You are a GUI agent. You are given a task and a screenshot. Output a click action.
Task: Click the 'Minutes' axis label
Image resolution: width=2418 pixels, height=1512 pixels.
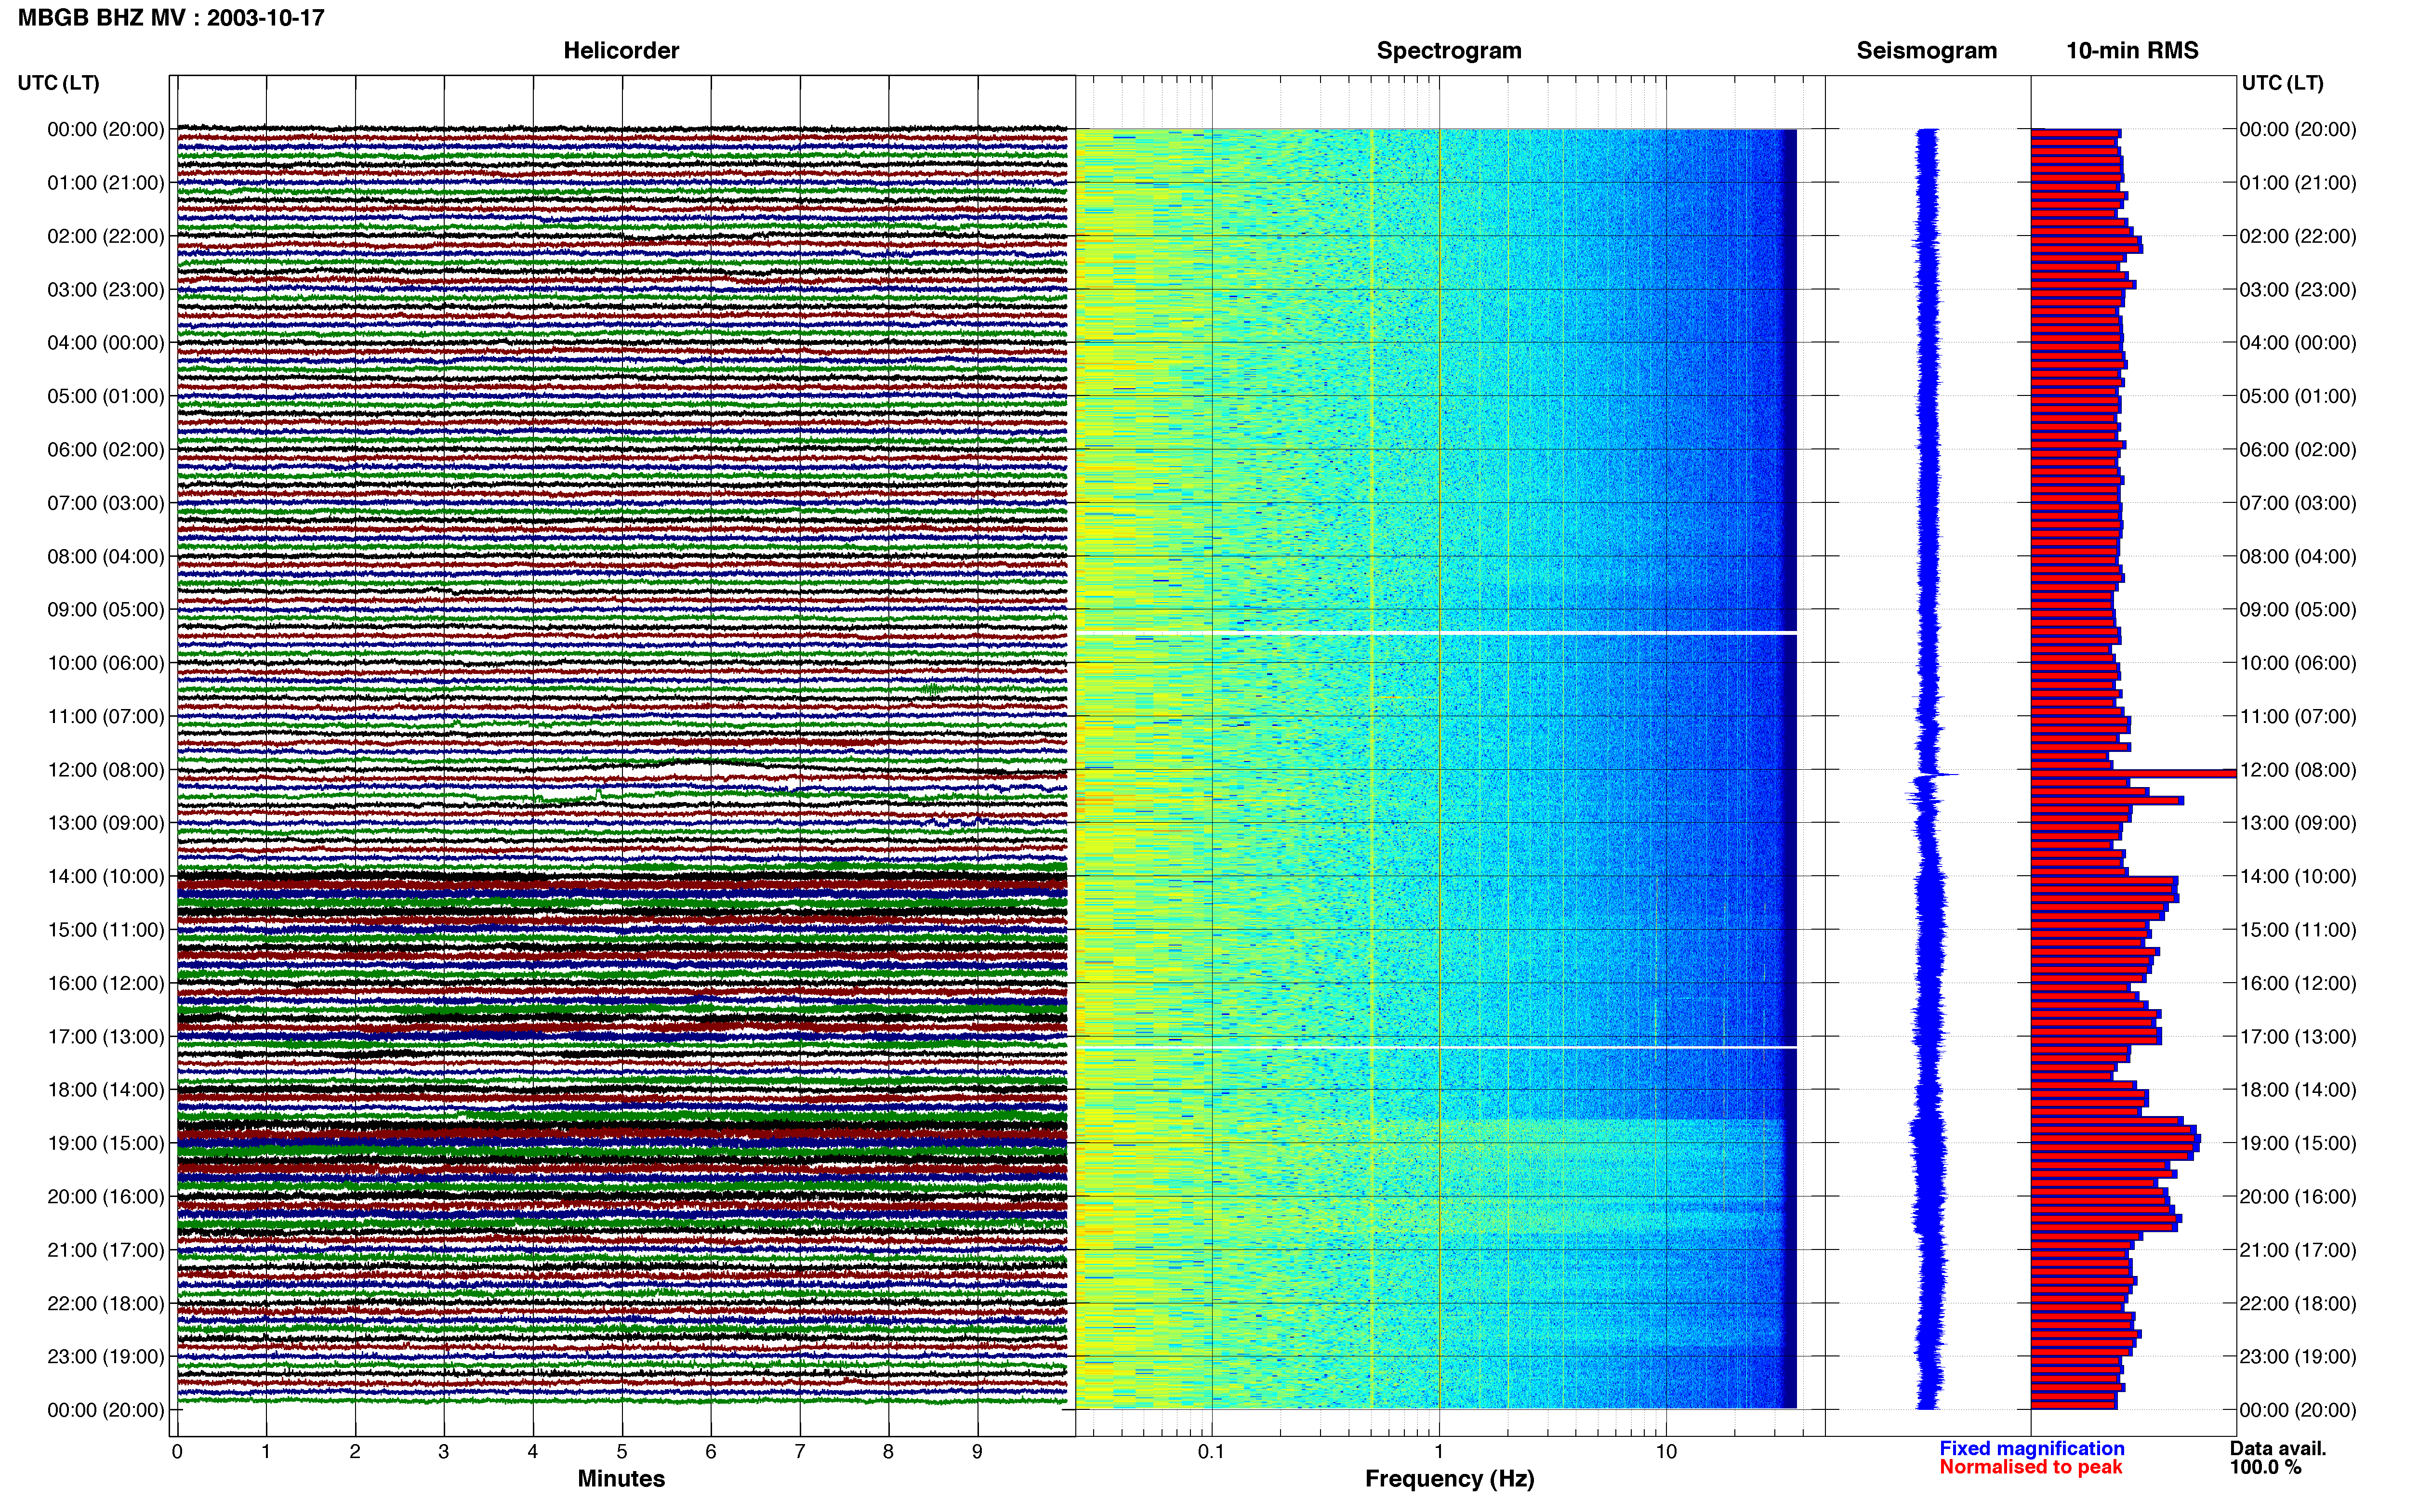(621, 1478)
